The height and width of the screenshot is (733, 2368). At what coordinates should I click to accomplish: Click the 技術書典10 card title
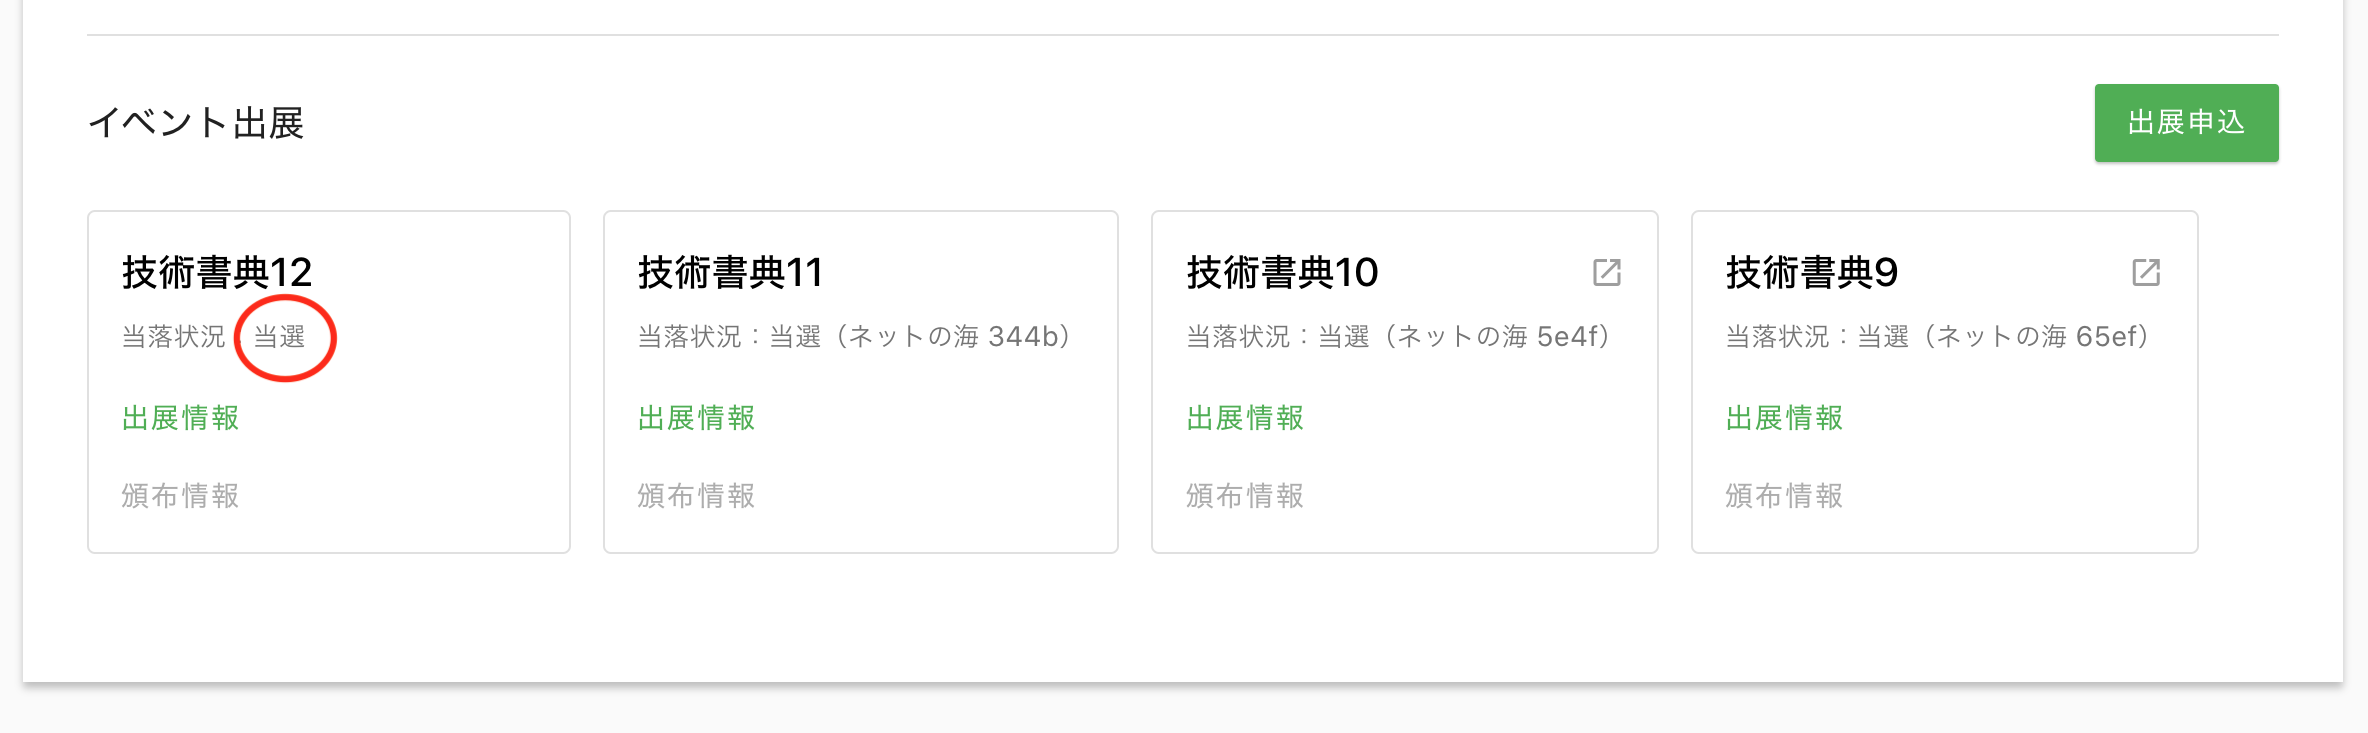pos(1282,272)
